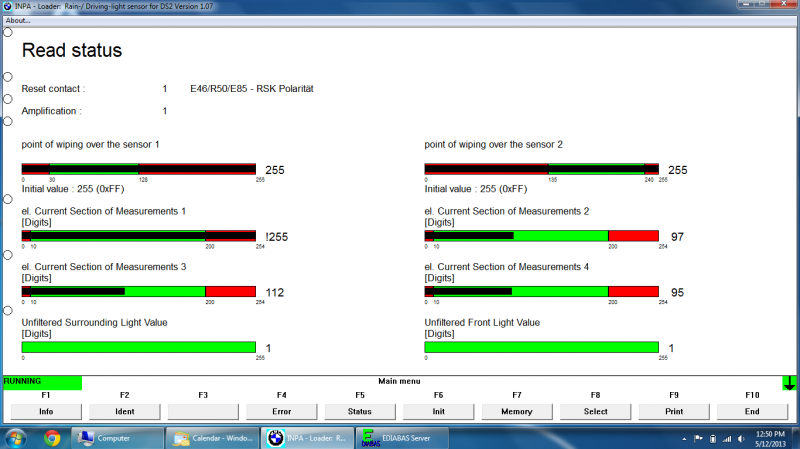
Task: Open EDIABAS Server from the taskbar
Action: [x=403, y=438]
